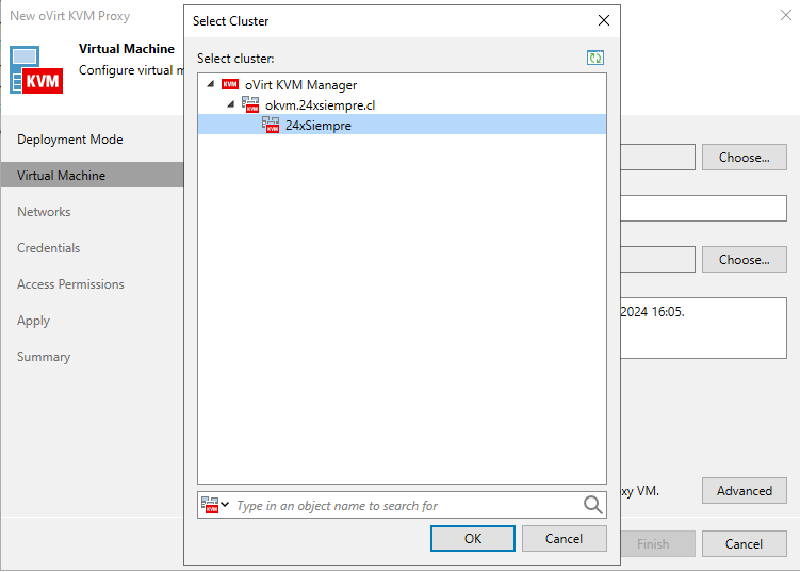Open the Deployment Mode wizard step

tap(70, 139)
